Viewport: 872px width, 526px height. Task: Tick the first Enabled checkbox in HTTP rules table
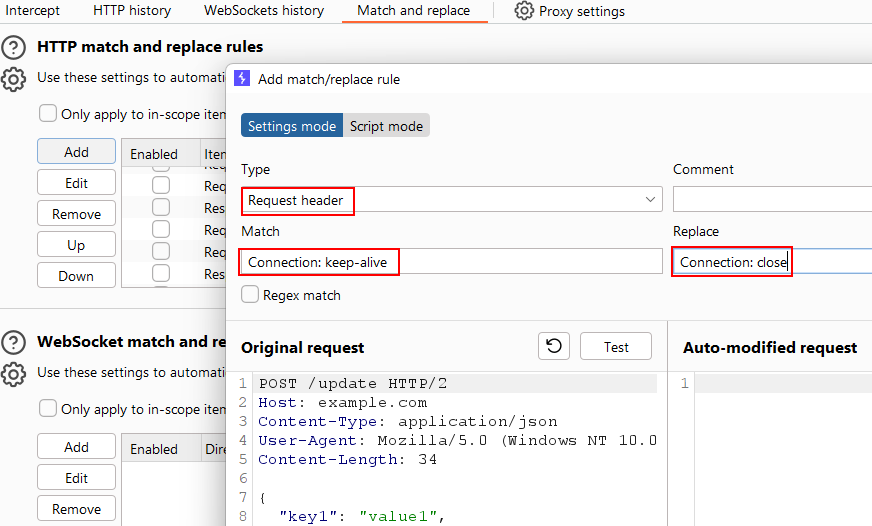pyautogui.click(x=161, y=185)
